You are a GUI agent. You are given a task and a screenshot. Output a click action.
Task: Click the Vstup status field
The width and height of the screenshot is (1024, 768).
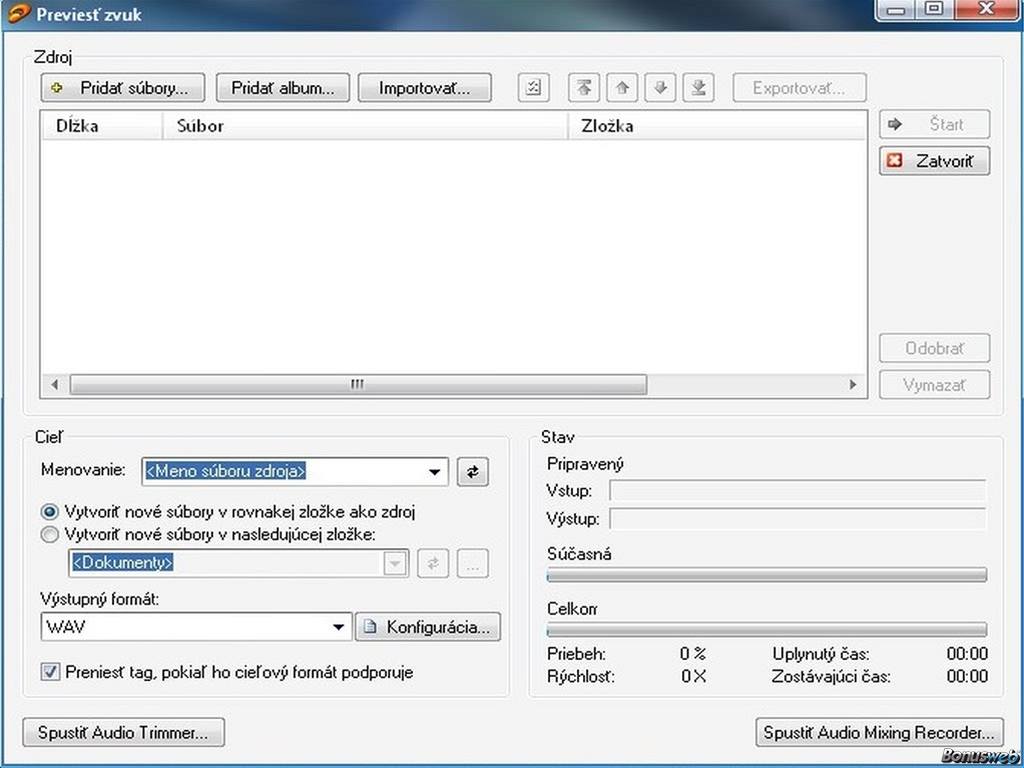click(797, 490)
